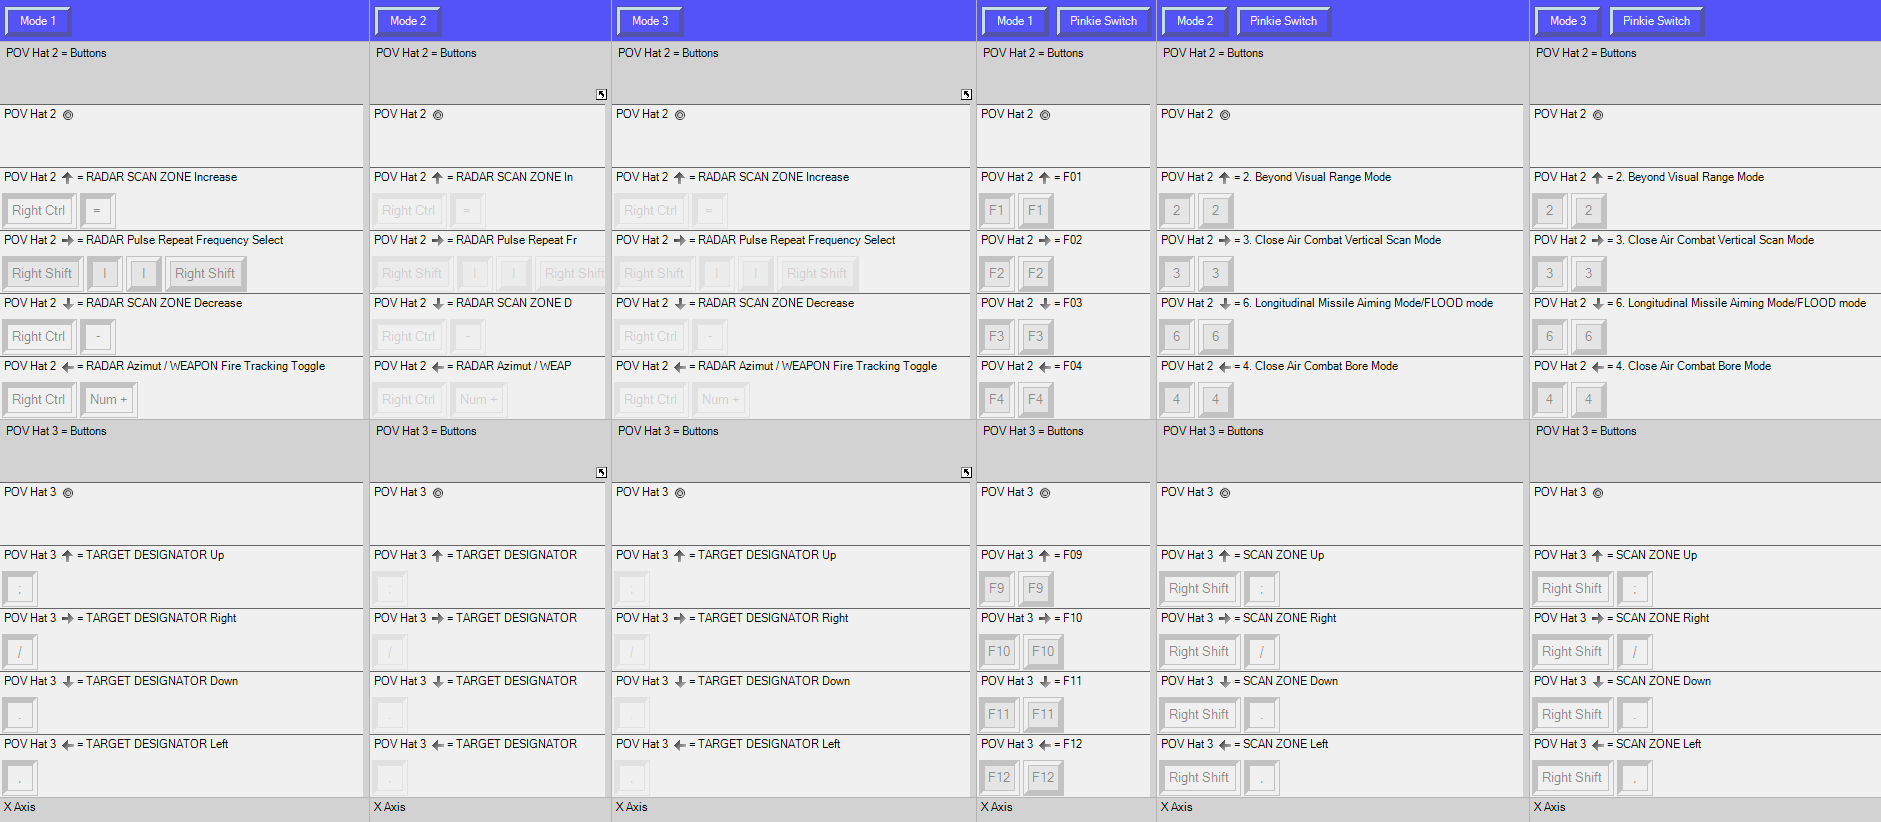Click the POV Hat 2 center circle icon under the plain Mode 2 tab
1881x822 pixels.
click(x=438, y=115)
